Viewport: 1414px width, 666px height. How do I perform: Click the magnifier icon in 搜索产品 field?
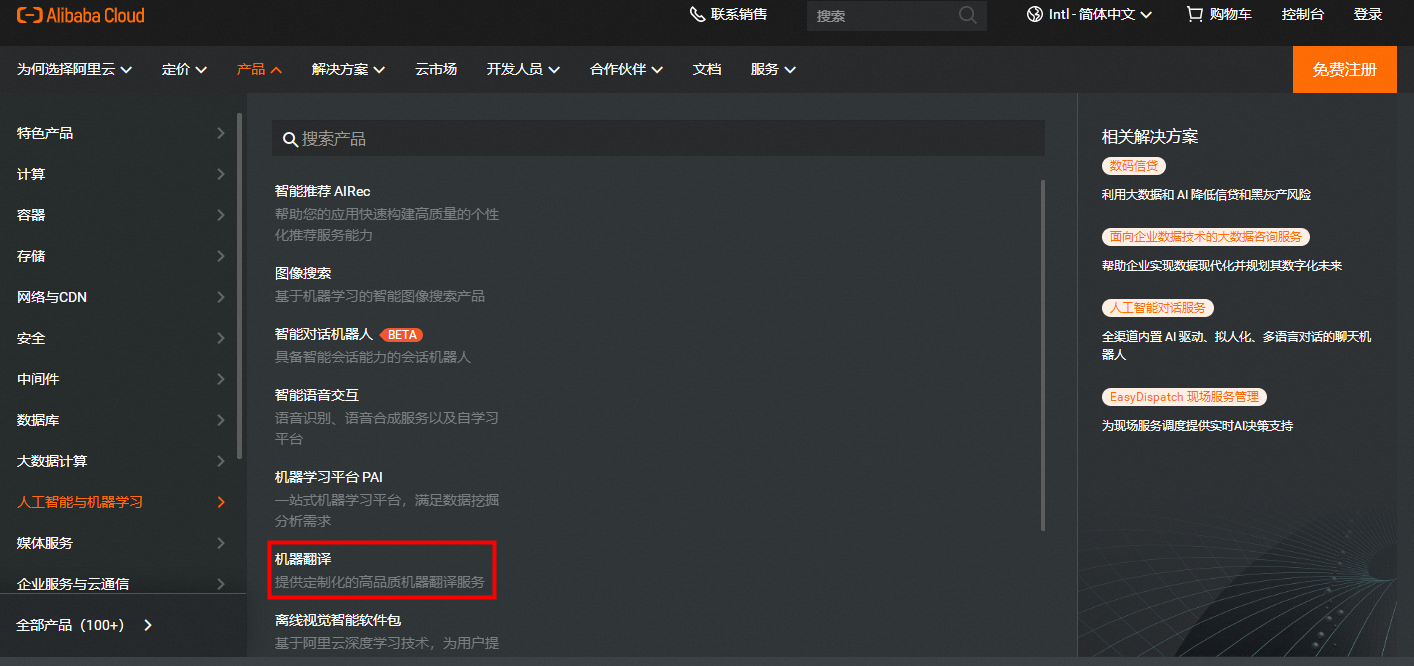tap(290, 140)
